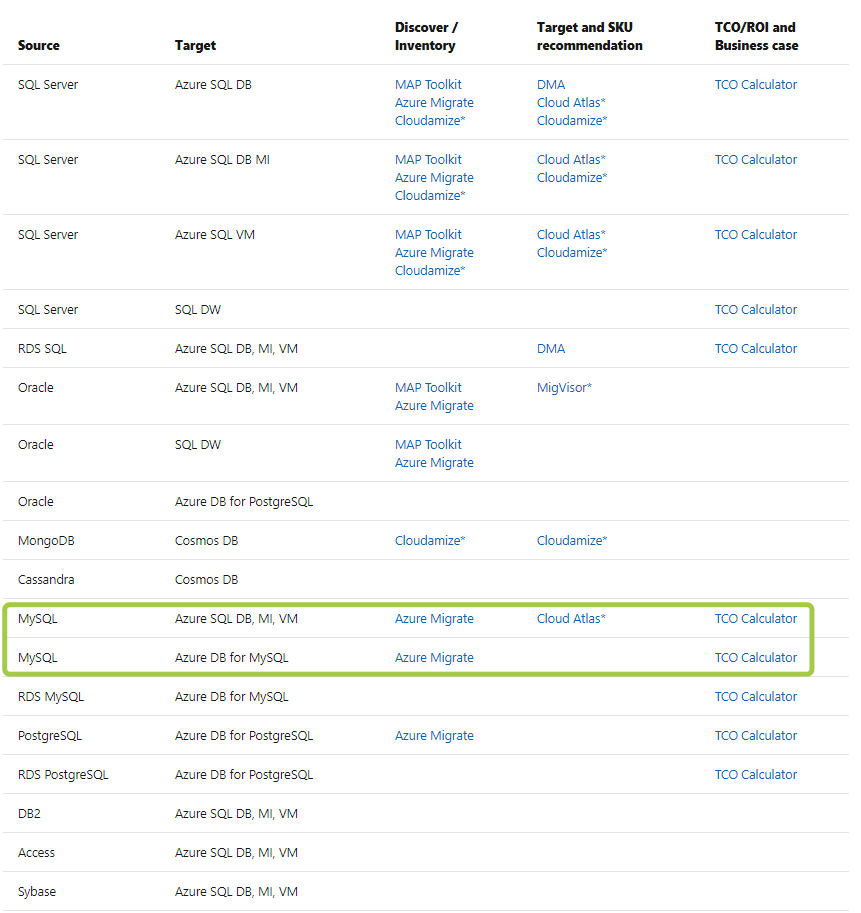Open Cloudamize* SKU recommendation link in Azure SQL DB row
This screenshot has width=861, height=913.
coord(572,121)
